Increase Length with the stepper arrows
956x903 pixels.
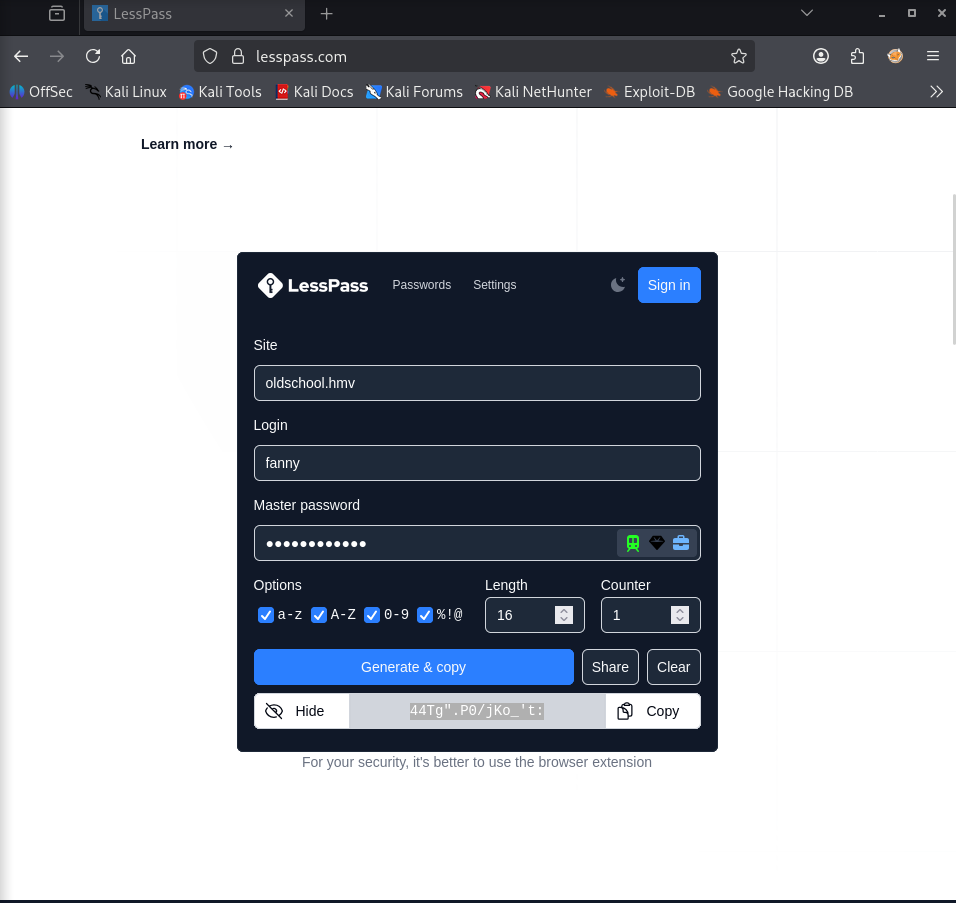tap(564, 610)
